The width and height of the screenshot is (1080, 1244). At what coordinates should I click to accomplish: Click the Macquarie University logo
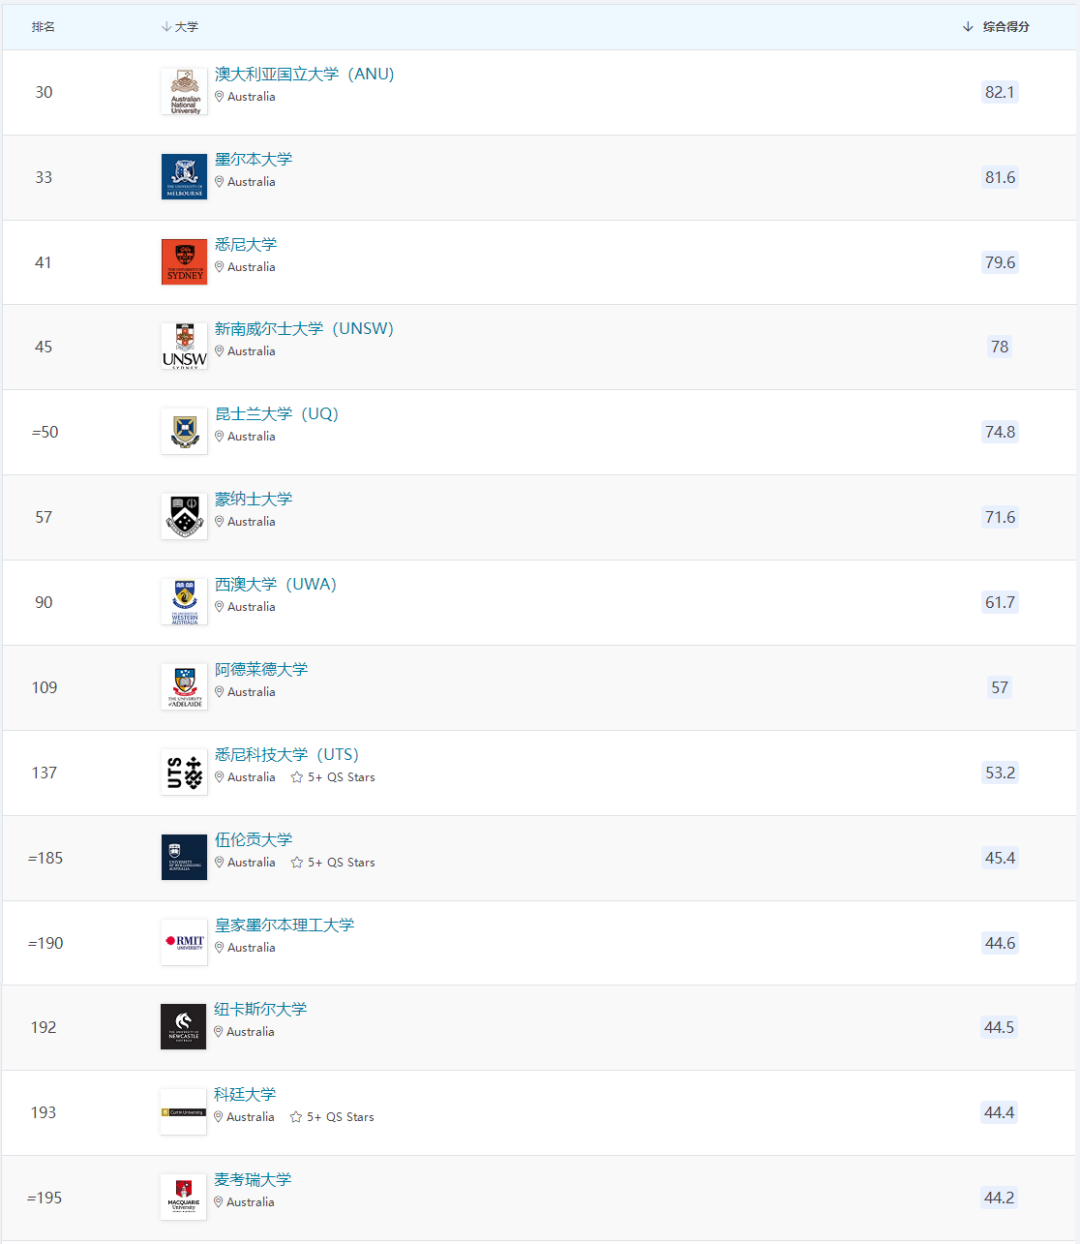point(183,1197)
